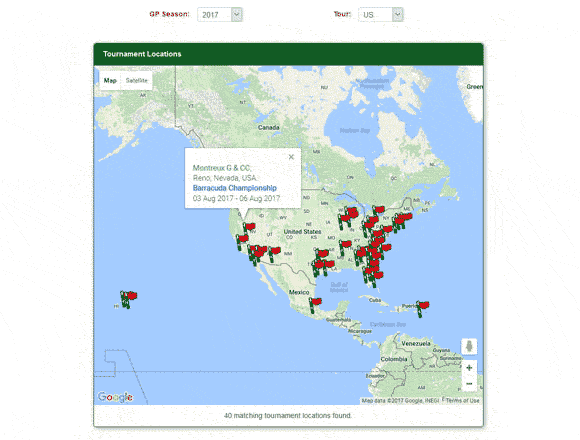Open the Terms of Use link
The width and height of the screenshot is (580, 440).
coord(462,400)
